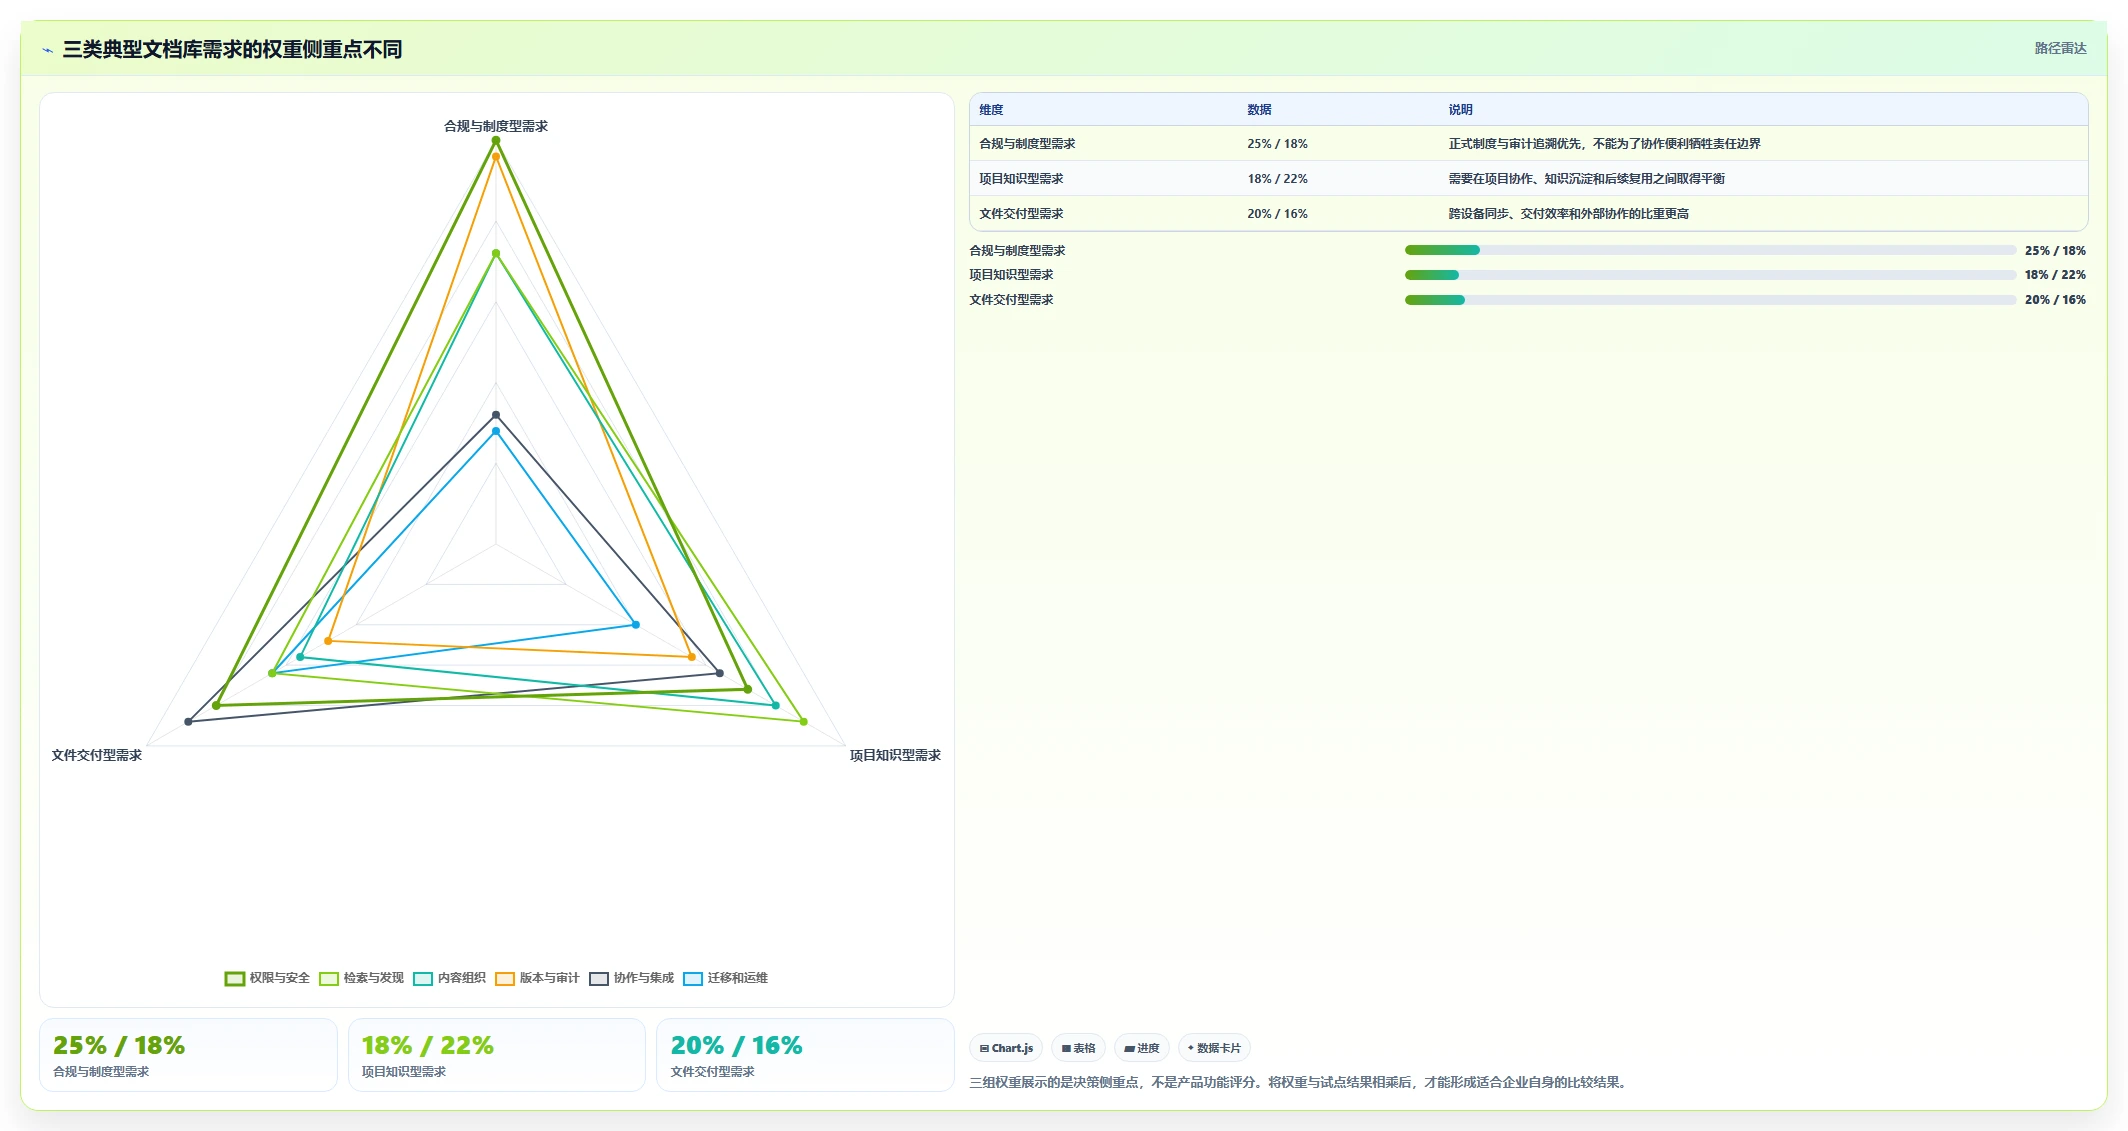Open the 20% / 16% summary card
The width and height of the screenshot is (2128, 1131).
[x=805, y=1055]
